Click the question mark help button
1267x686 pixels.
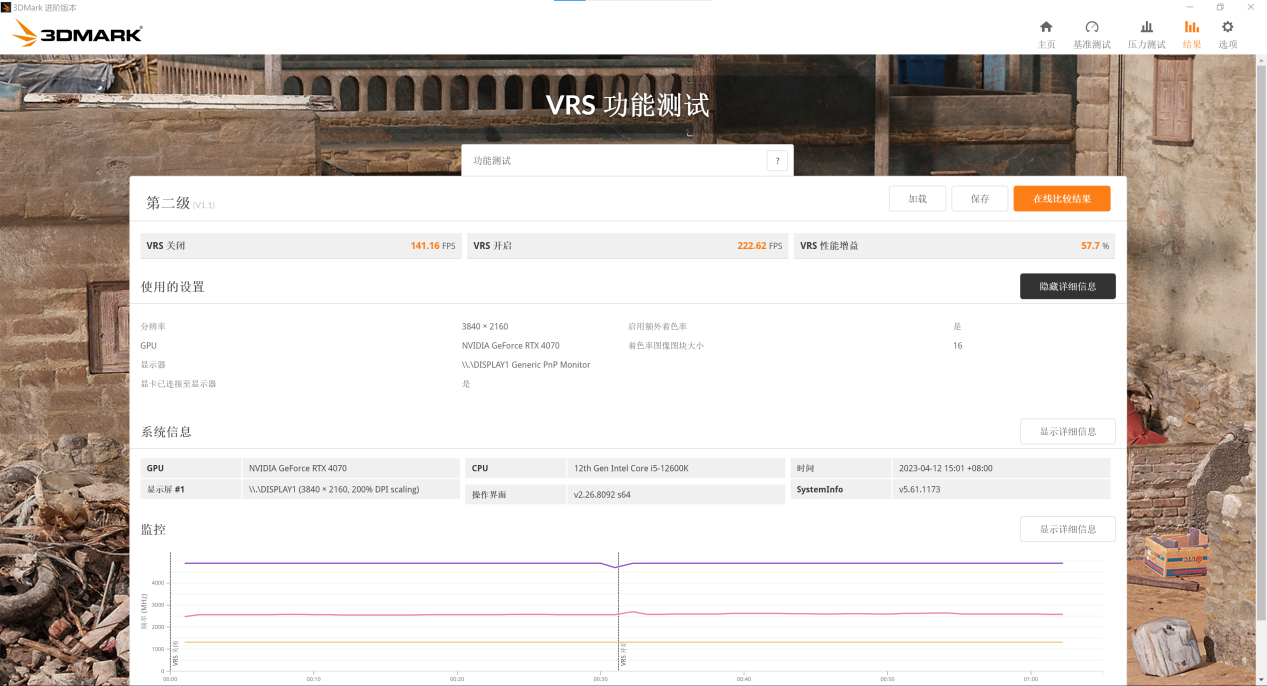click(777, 160)
